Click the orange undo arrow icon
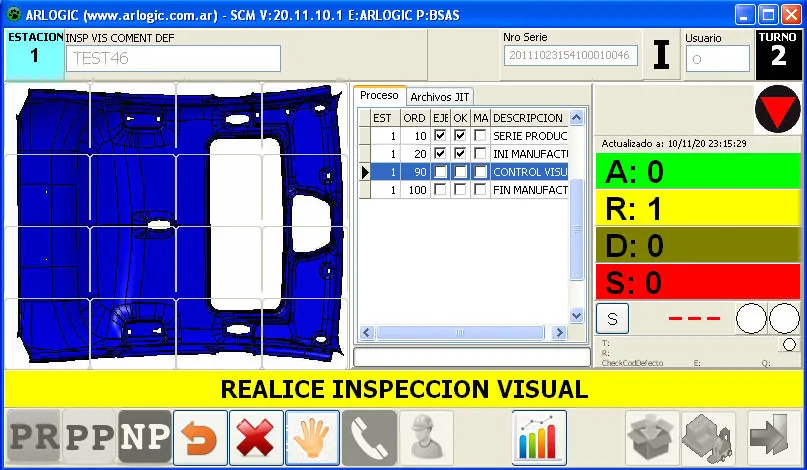Image resolution: width=807 pixels, height=470 pixels. click(201, 437)
